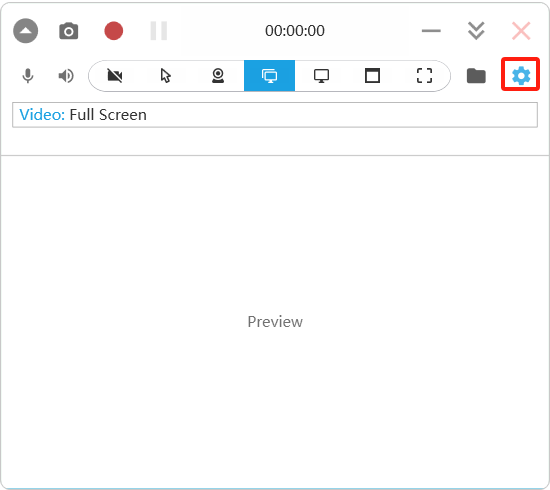Choose the single screen monitor source
The width and height of the screenshot is (550, 490).
click(321, 76)
